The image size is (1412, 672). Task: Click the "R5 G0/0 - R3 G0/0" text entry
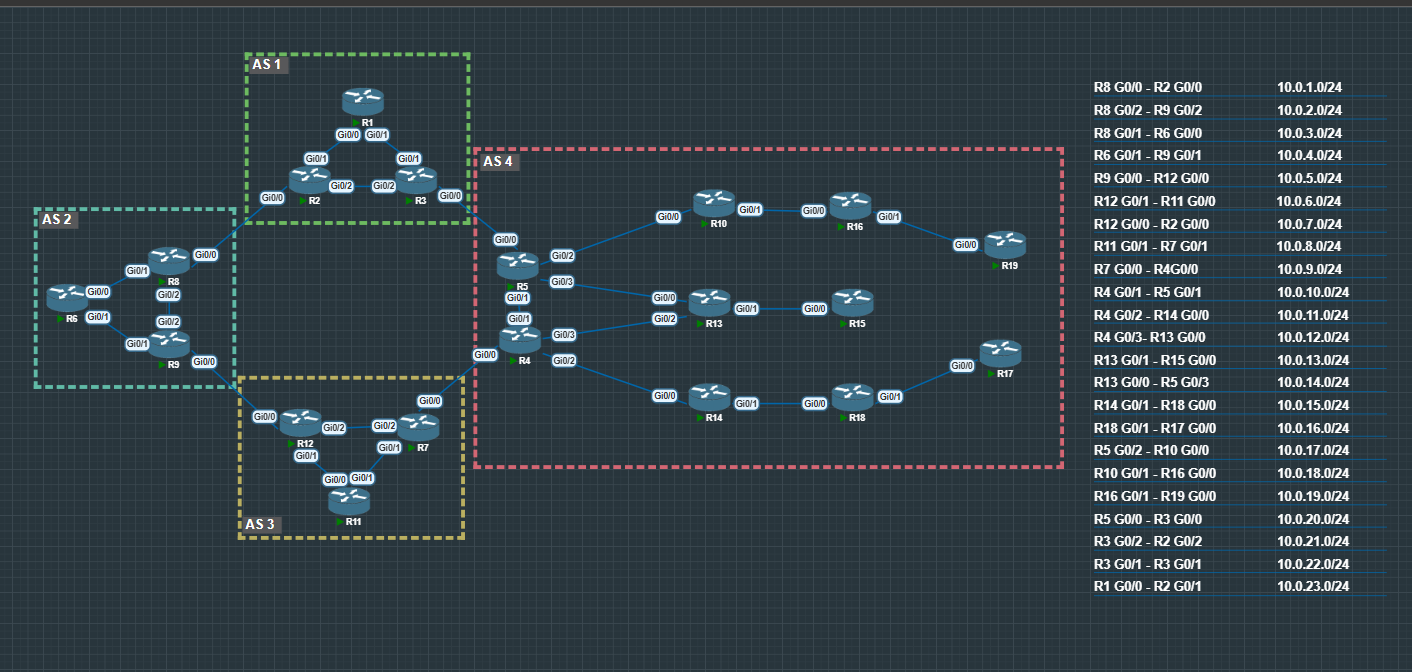coord(1148,519)
